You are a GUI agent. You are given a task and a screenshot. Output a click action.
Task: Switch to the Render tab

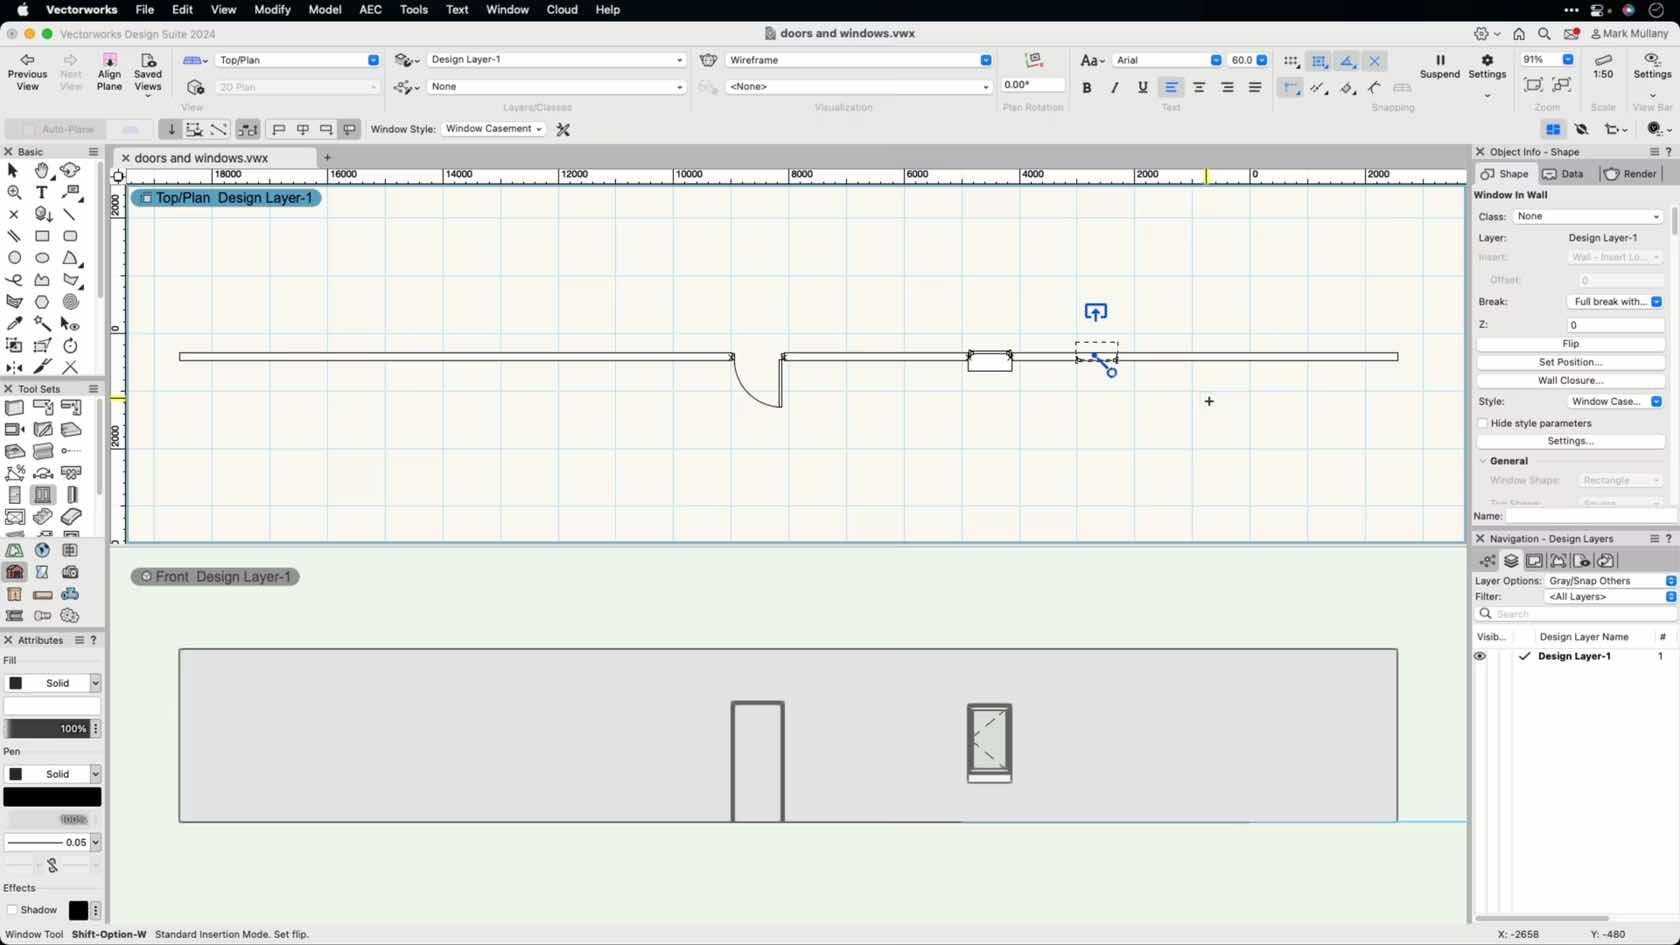coord(1630,174)
